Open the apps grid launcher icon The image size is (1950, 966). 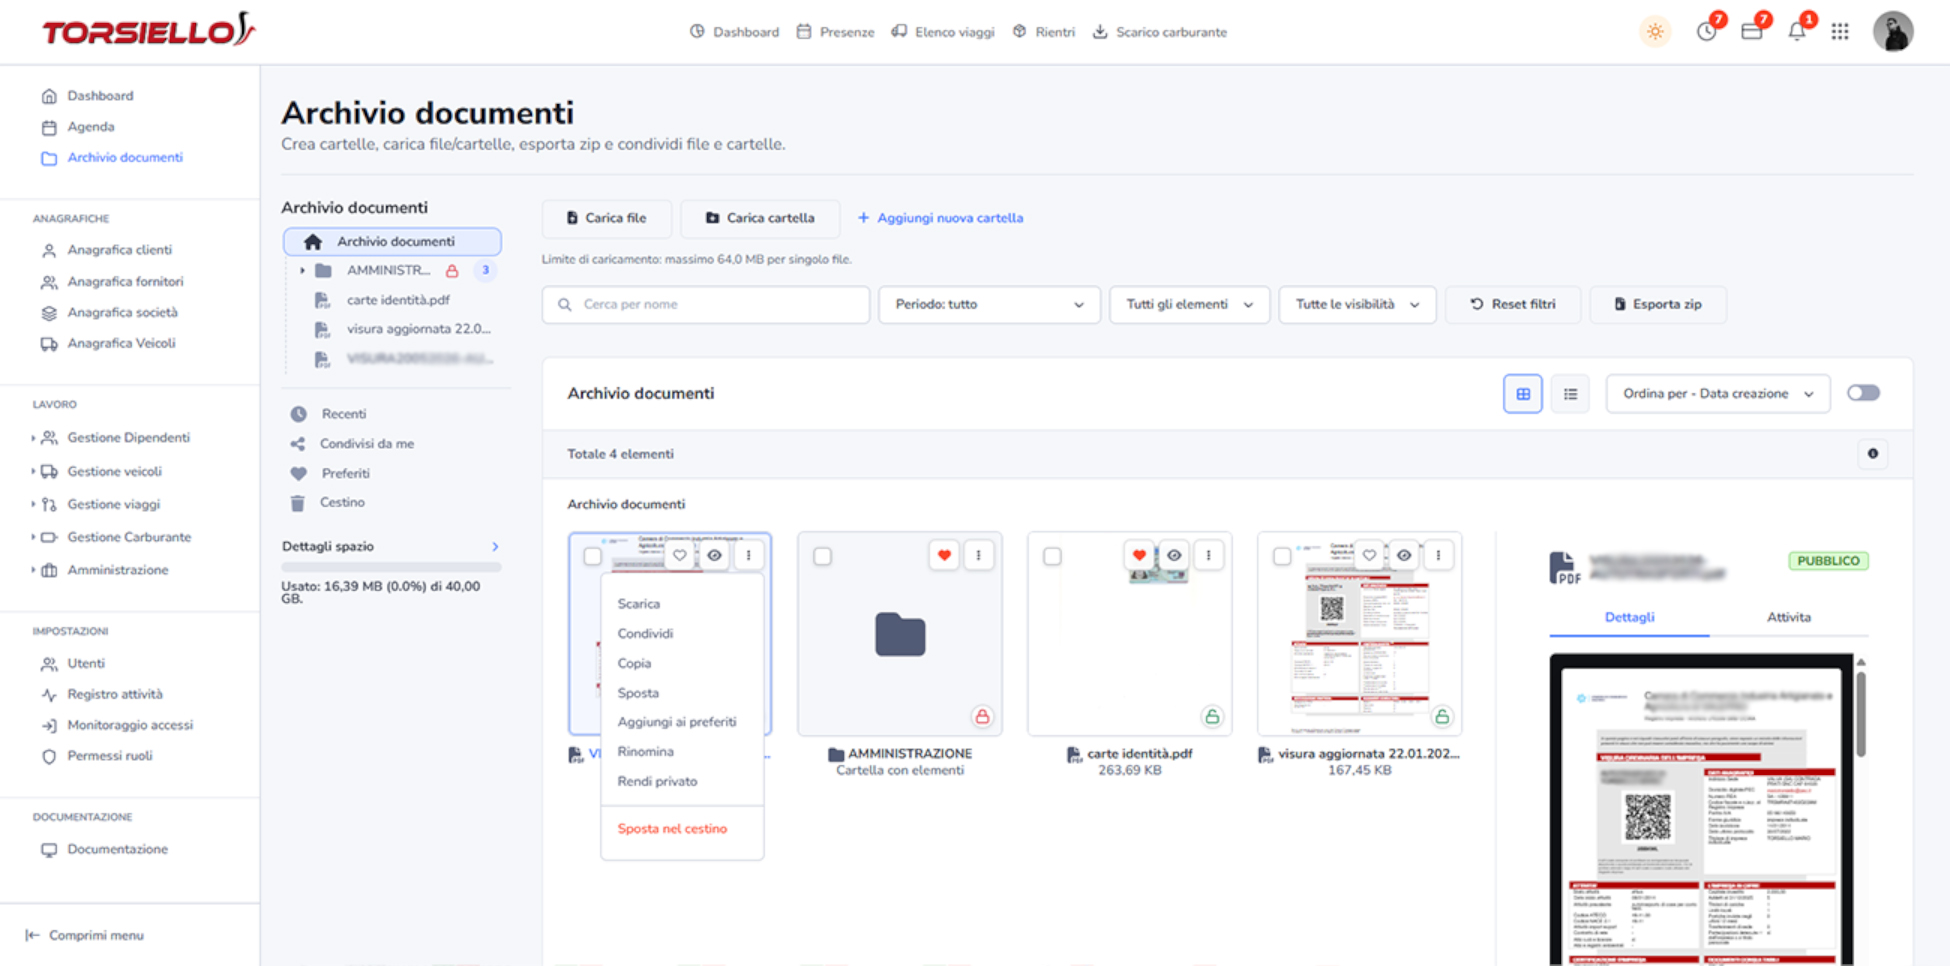(1840, 32)
